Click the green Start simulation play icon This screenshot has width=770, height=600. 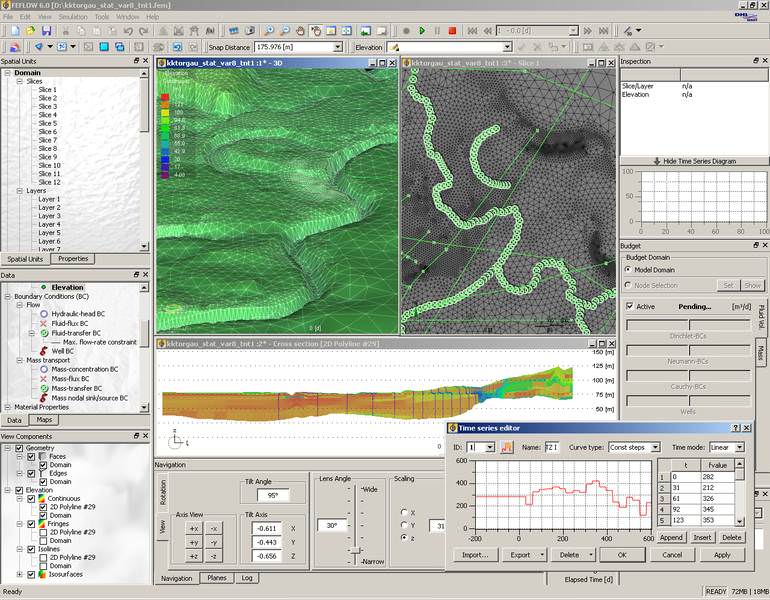pos(422,31)
